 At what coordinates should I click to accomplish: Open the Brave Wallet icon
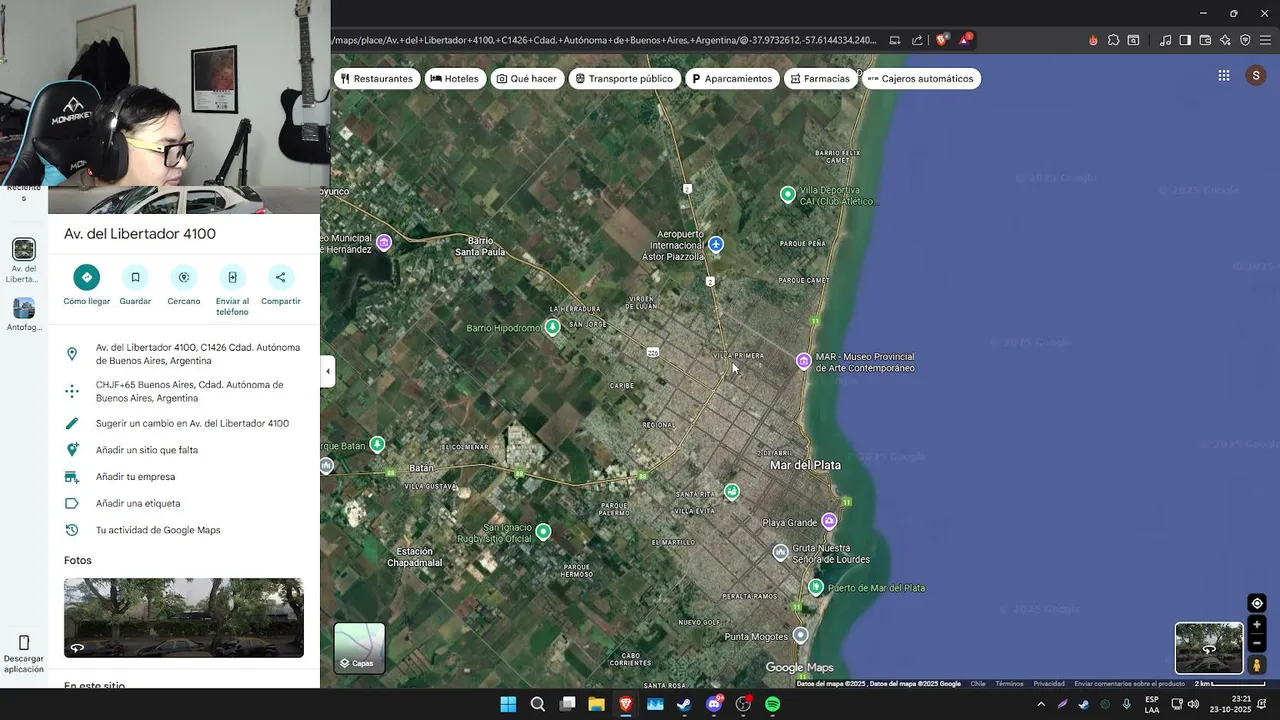(x=1205, y=40)
